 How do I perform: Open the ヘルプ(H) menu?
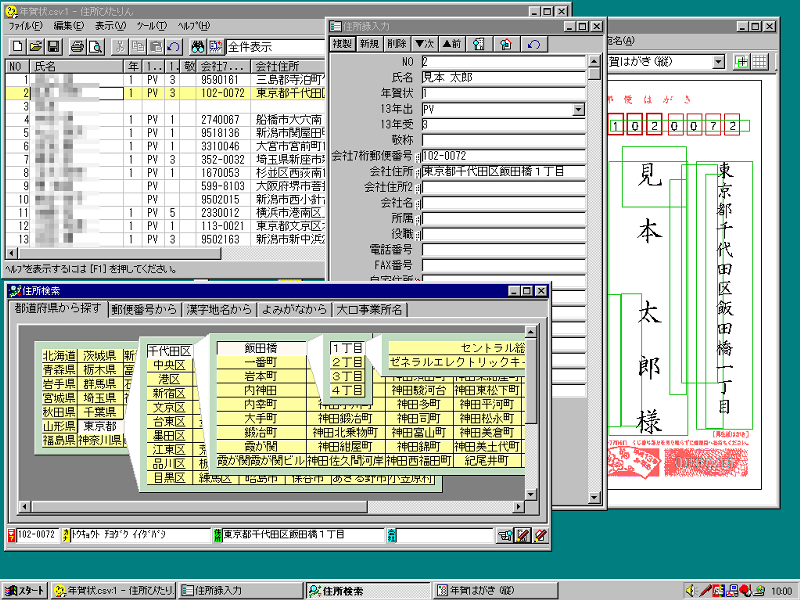193,26
